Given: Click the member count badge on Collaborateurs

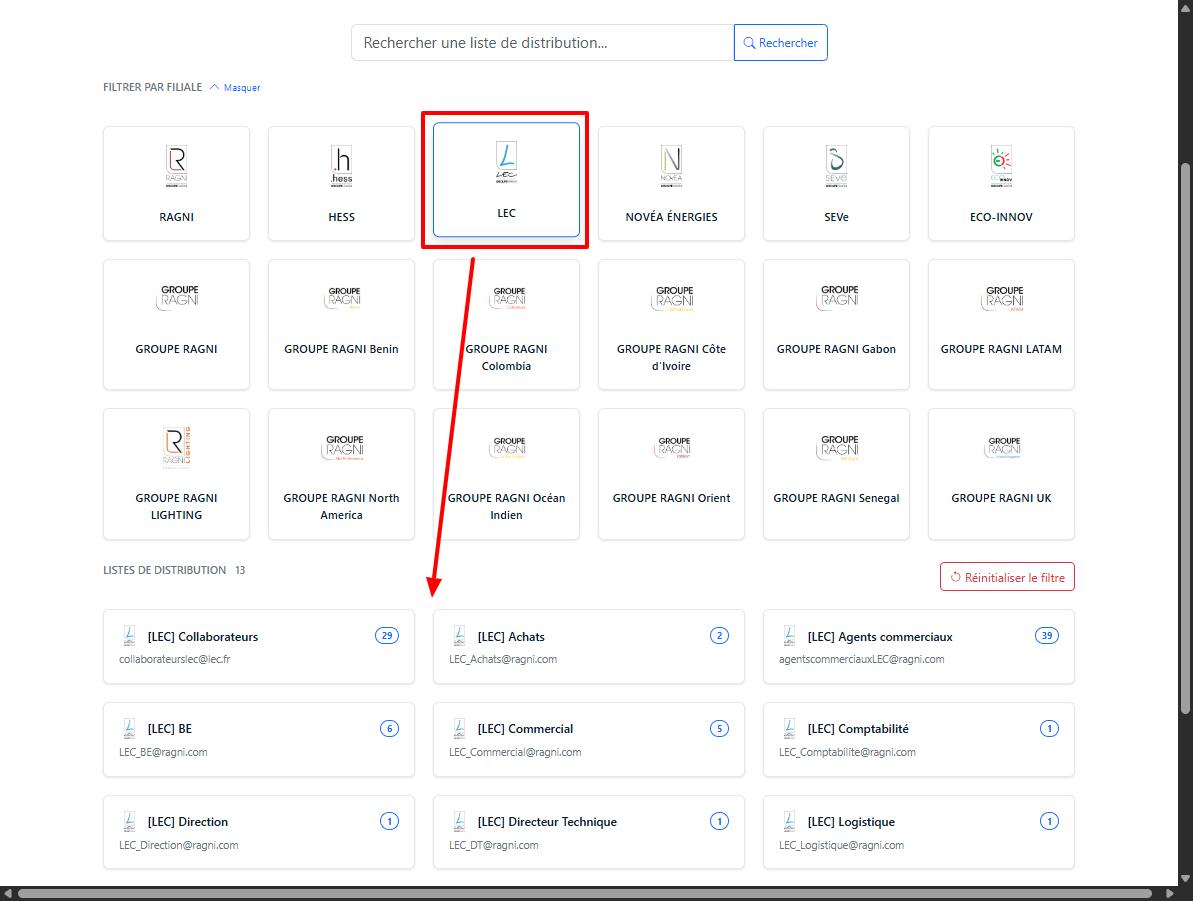Looking at the screenshot, I should 387,635.
